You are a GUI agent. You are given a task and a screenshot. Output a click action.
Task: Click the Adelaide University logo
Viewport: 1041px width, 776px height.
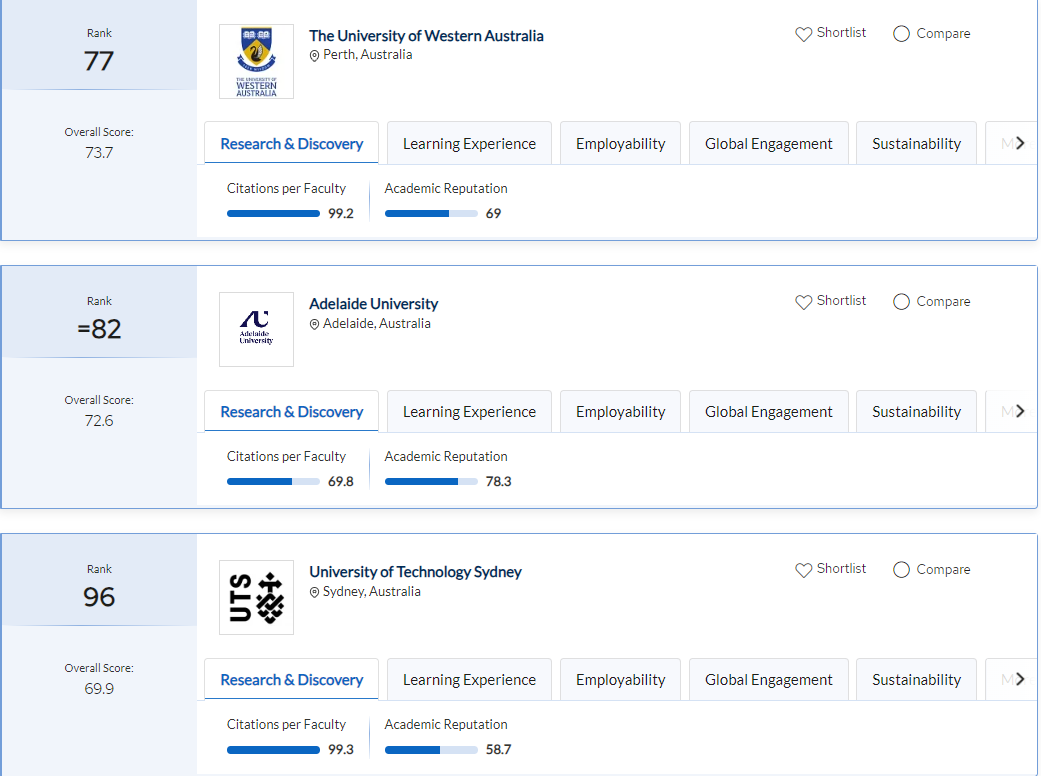pyautogui.click(x=256, y=329)
